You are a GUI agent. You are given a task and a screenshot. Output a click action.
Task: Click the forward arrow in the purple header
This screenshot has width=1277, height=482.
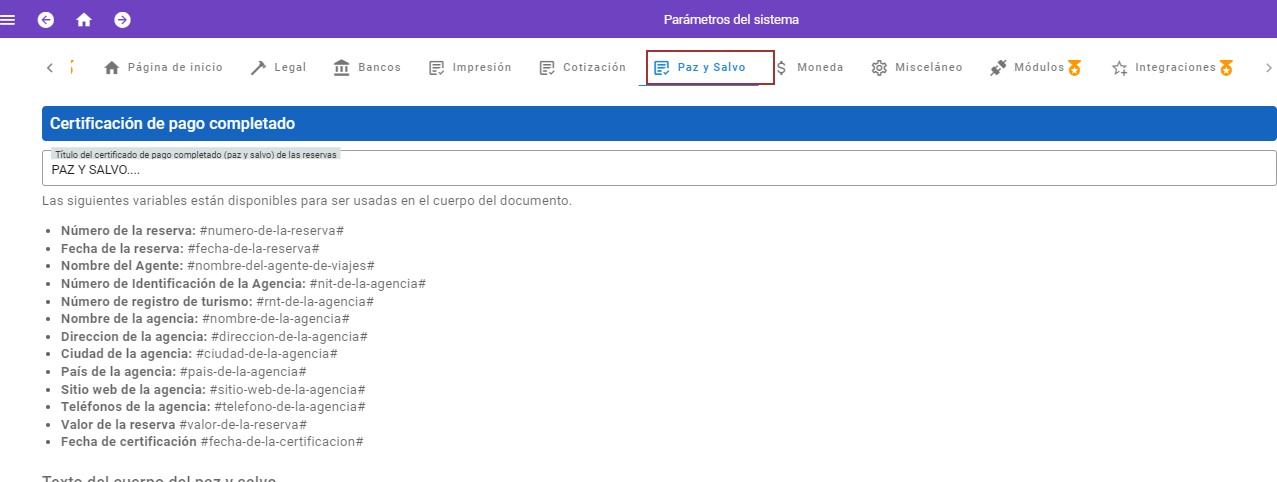[x=122, y=20]
